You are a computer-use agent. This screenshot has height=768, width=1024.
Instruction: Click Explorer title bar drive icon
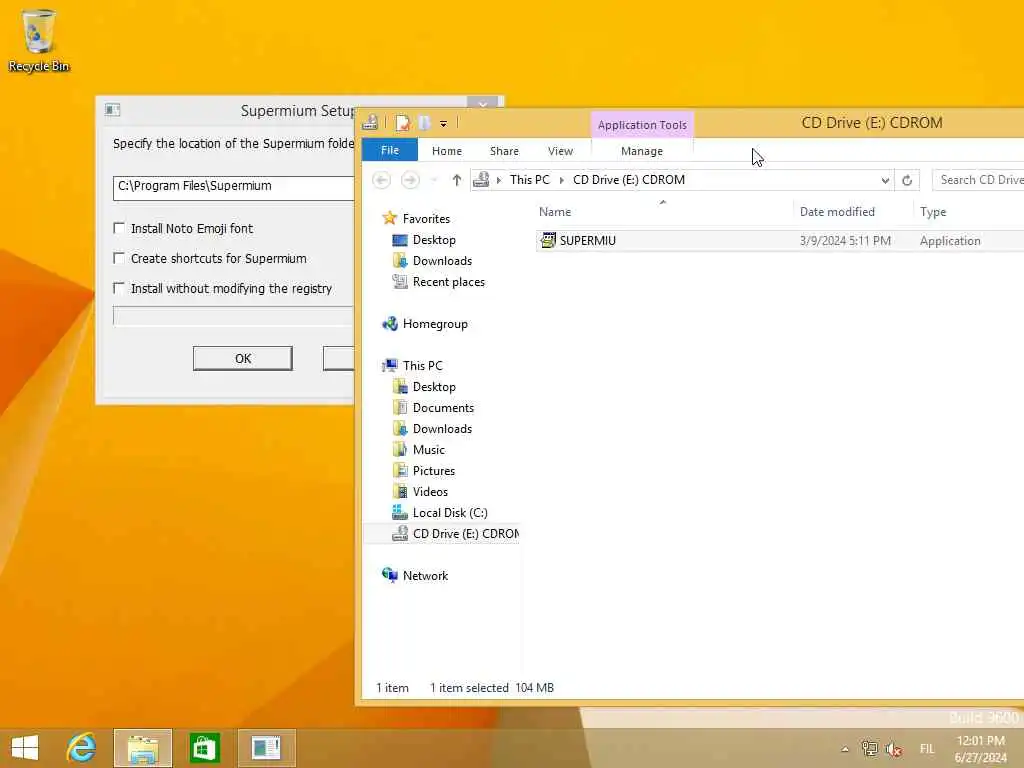(x=370, y=122)
